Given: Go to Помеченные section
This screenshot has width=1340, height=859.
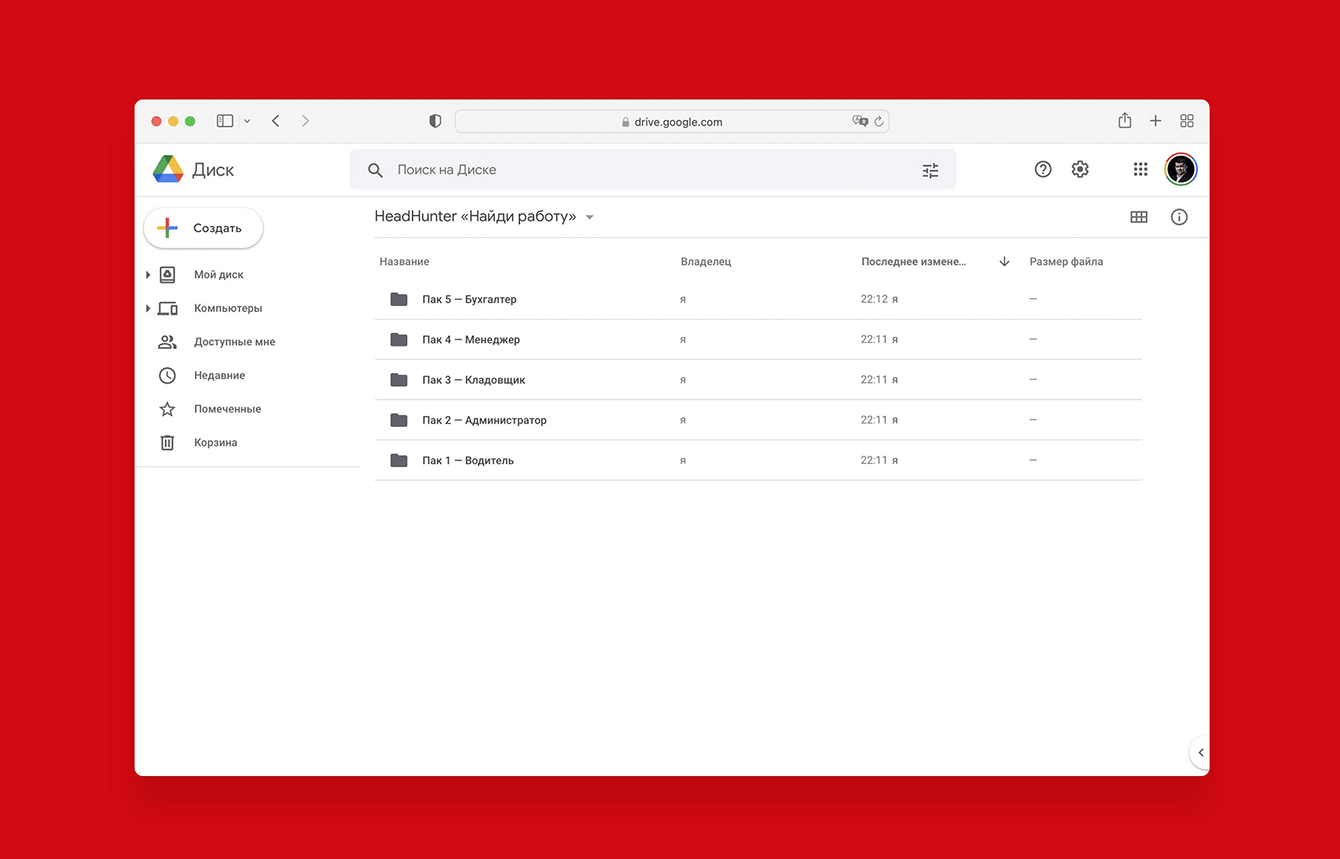Looking at the screenshot, I should coord(228,409).
